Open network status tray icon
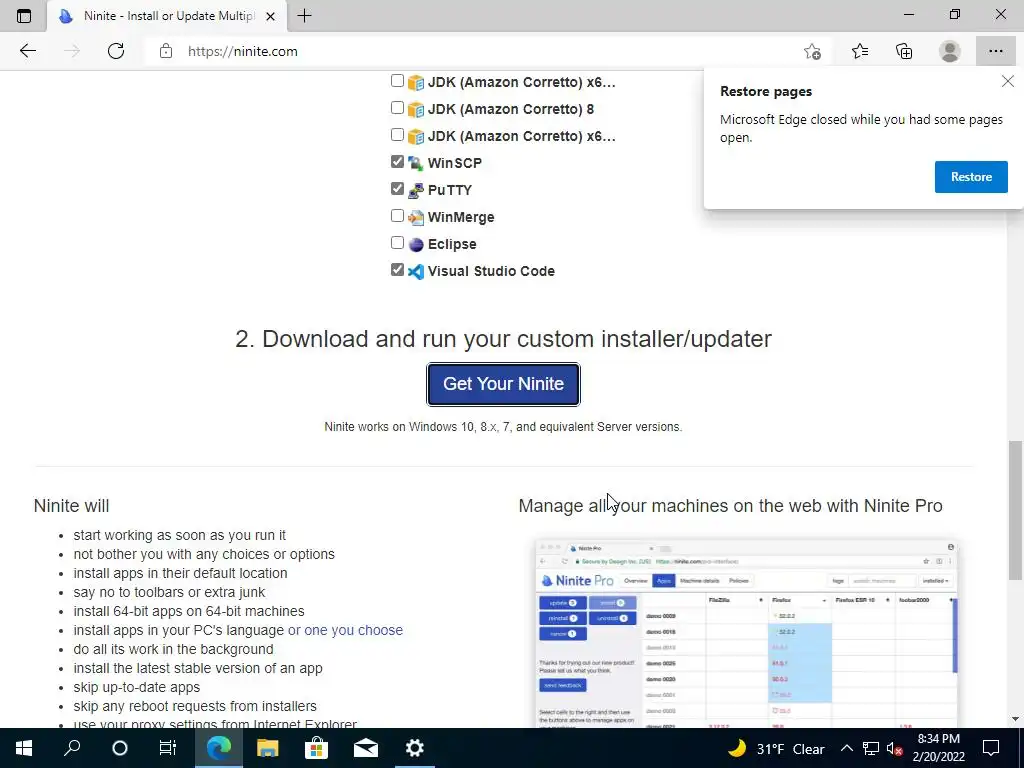 tap(871, 748)
